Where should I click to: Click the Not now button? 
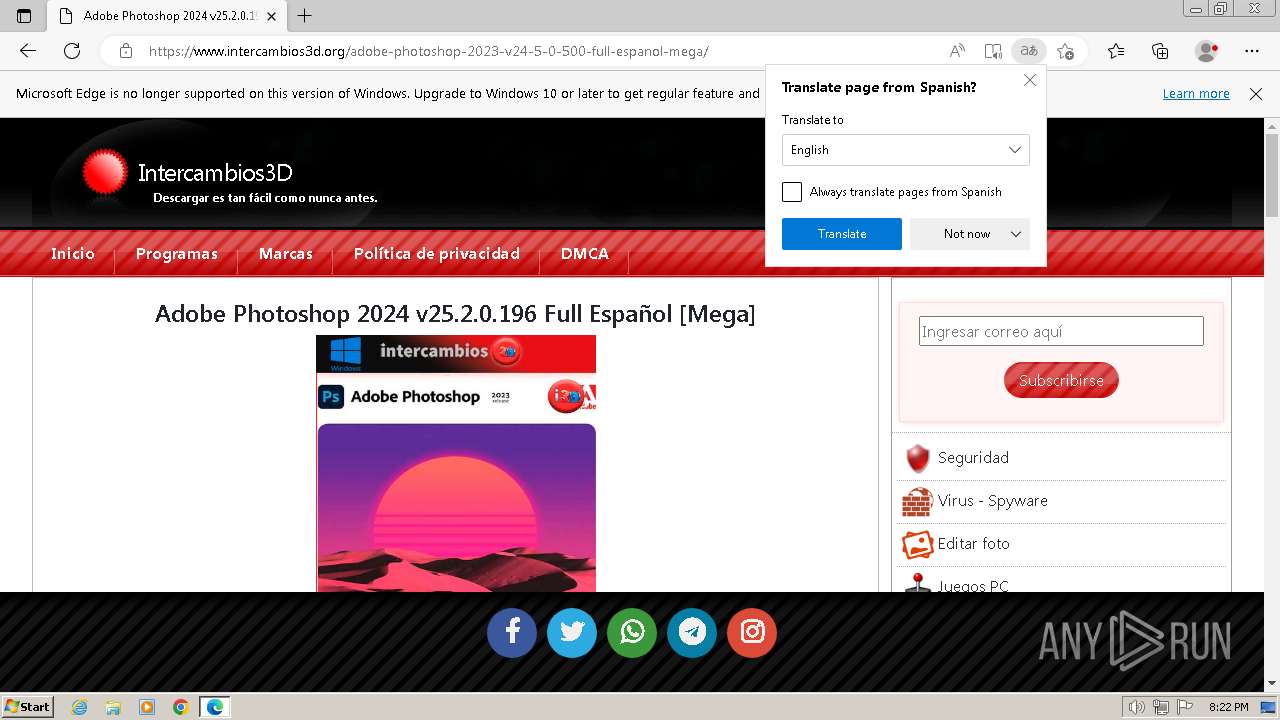coord(967,234)
